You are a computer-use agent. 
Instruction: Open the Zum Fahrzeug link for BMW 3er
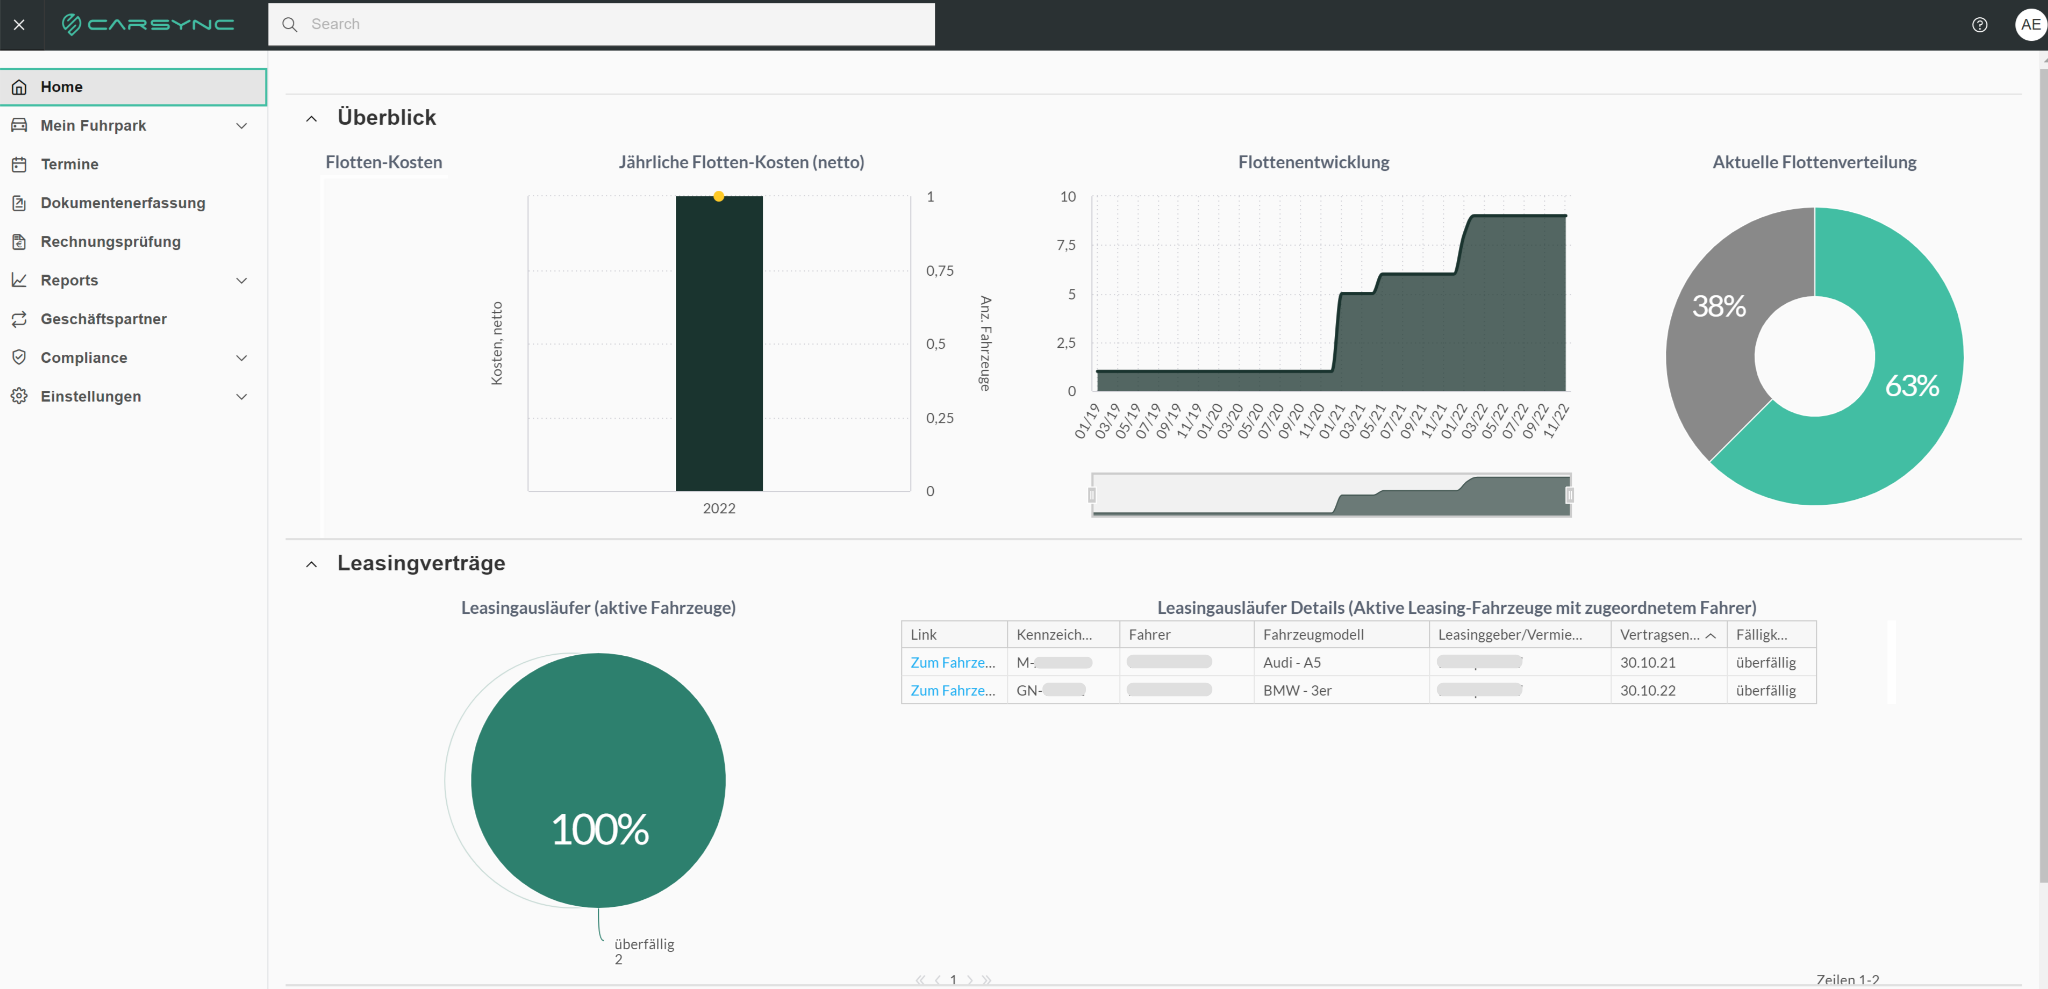pos(953,690)
